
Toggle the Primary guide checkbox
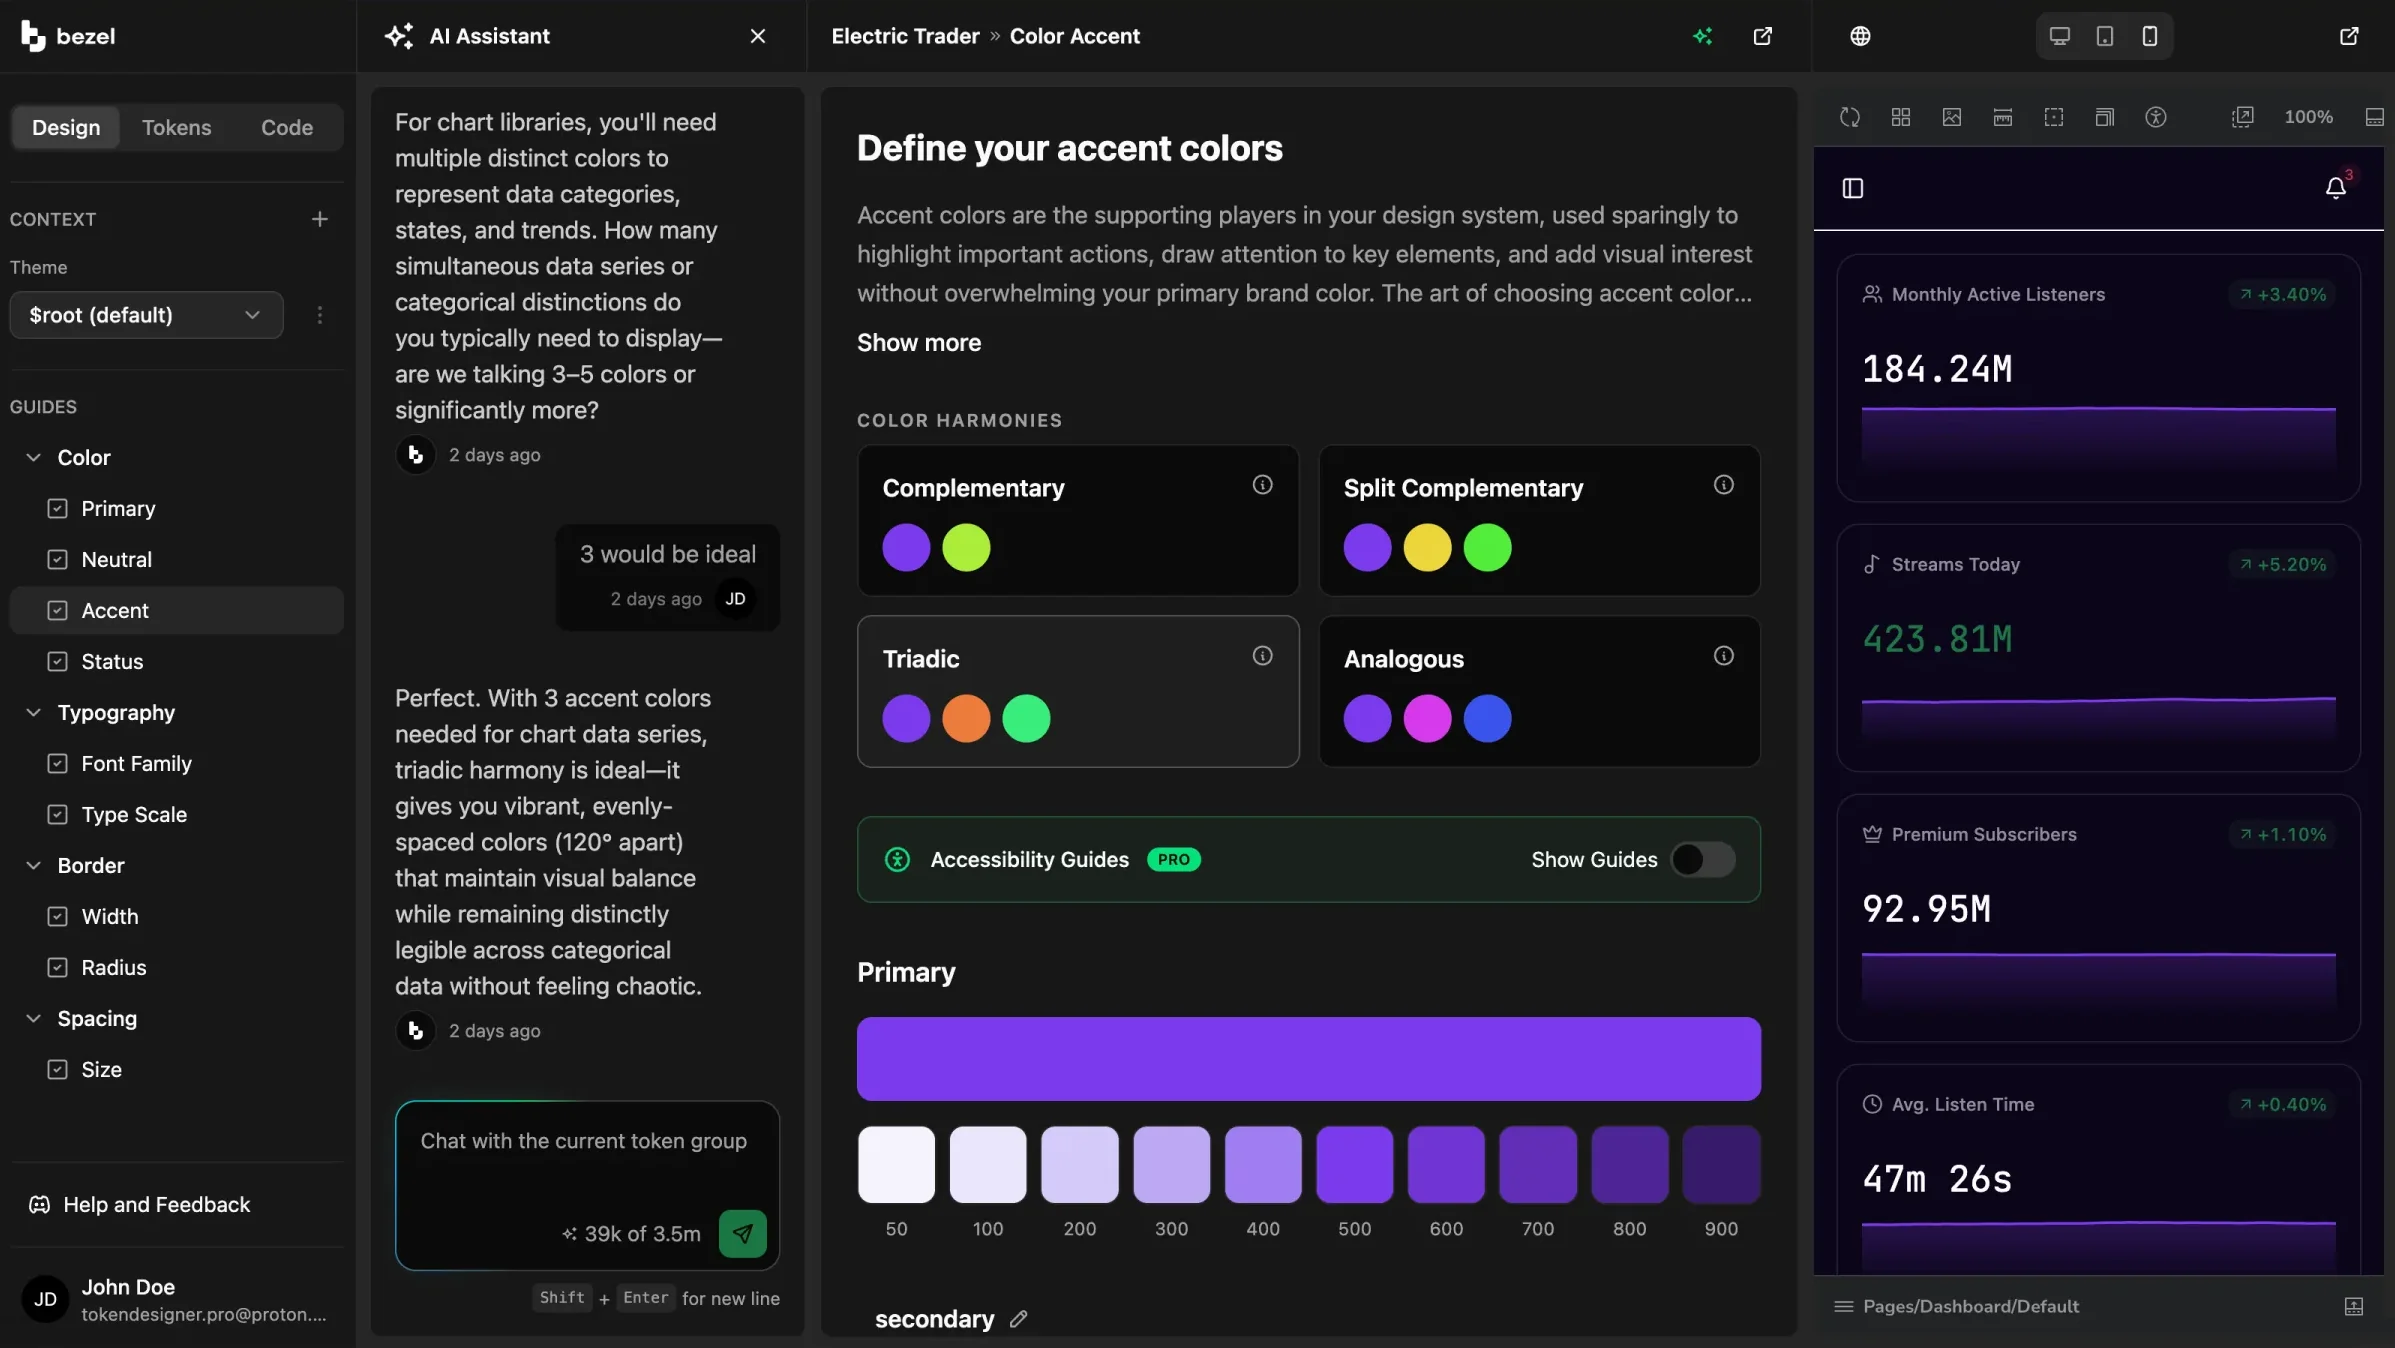[x=58, y=509]
